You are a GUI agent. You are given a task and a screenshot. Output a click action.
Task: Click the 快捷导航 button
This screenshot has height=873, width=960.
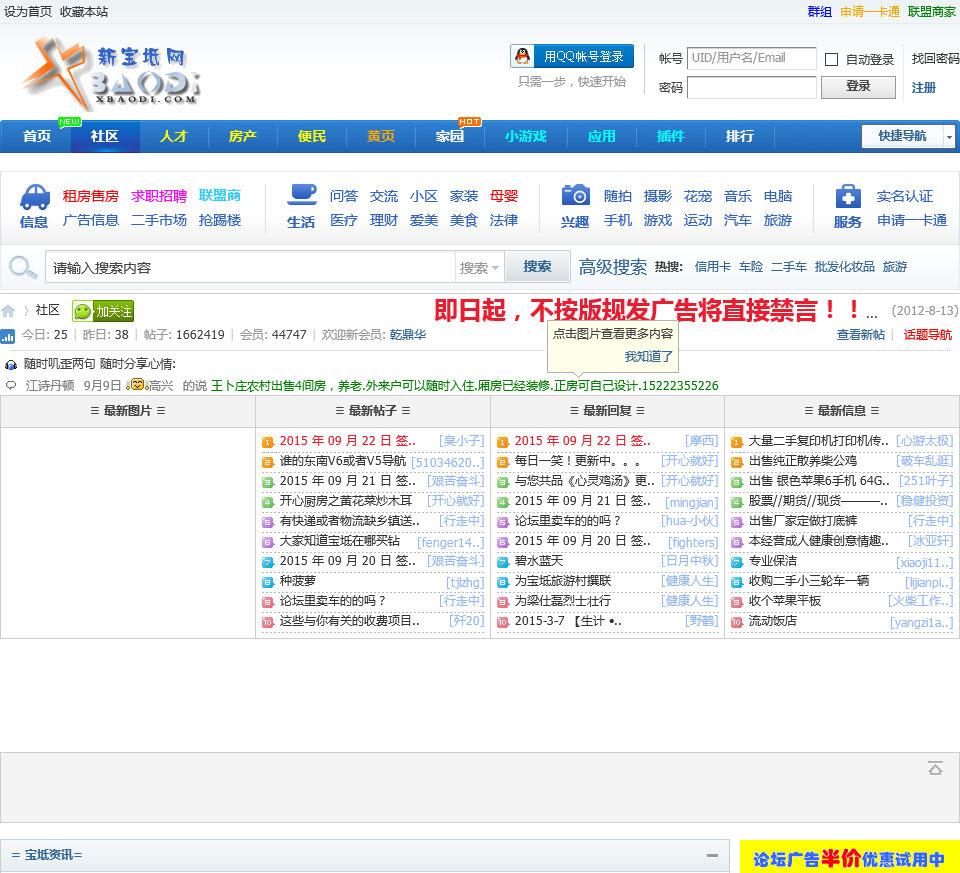(x=902, y=137)
